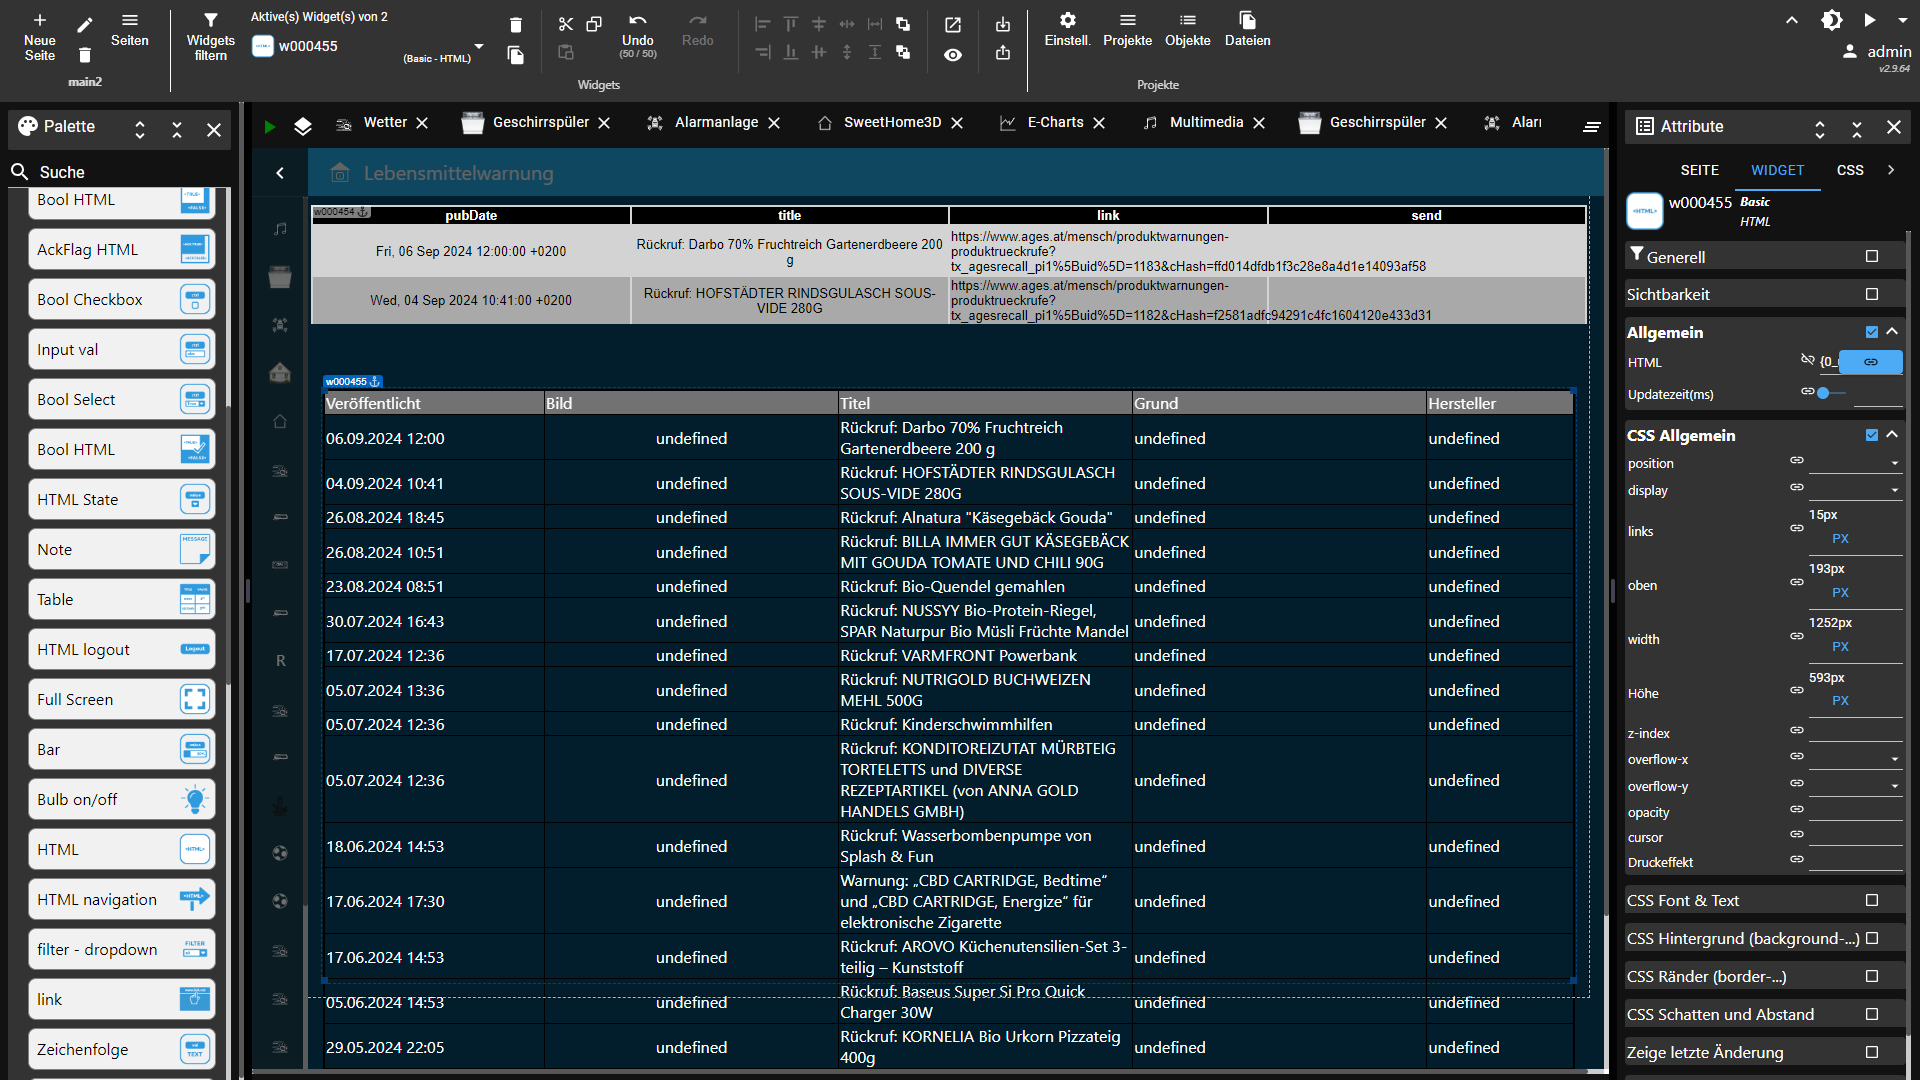Toggle the dark/light theme icon
This screenshot has width=1920, height=1080.
tap(1832, 20)
